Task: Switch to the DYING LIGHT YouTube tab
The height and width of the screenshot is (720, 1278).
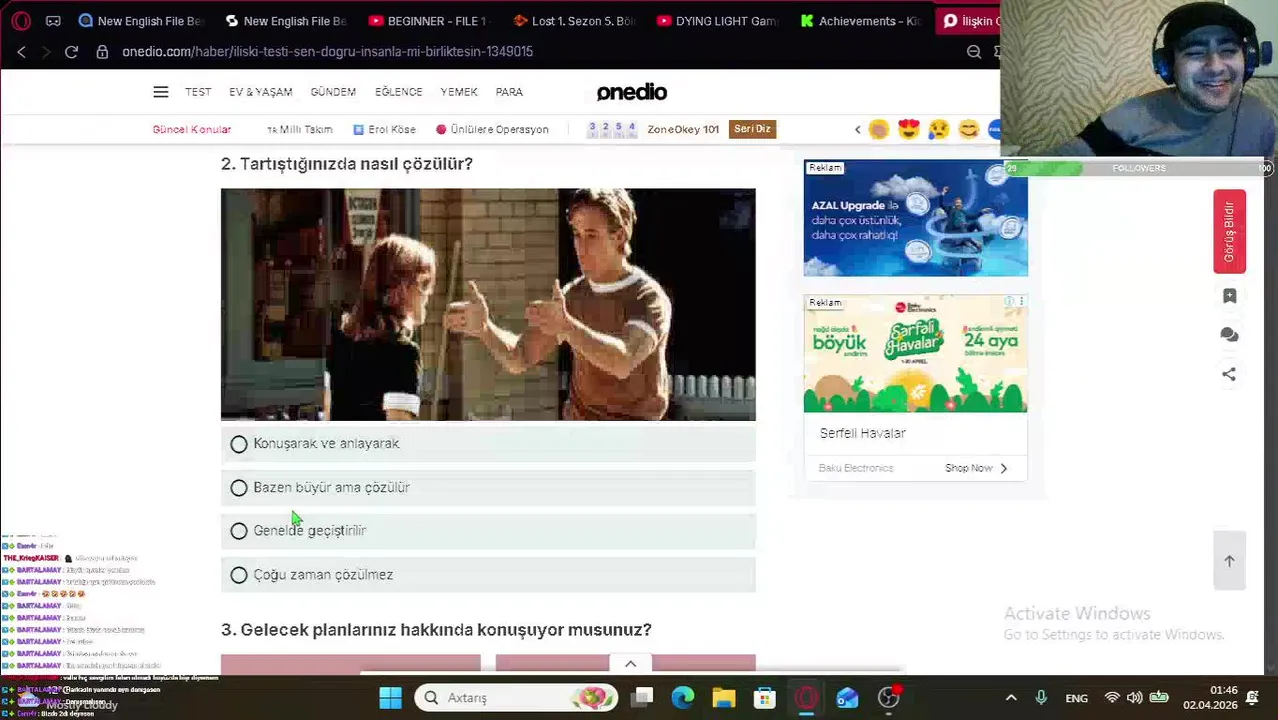Action: [x=717, y=20]
